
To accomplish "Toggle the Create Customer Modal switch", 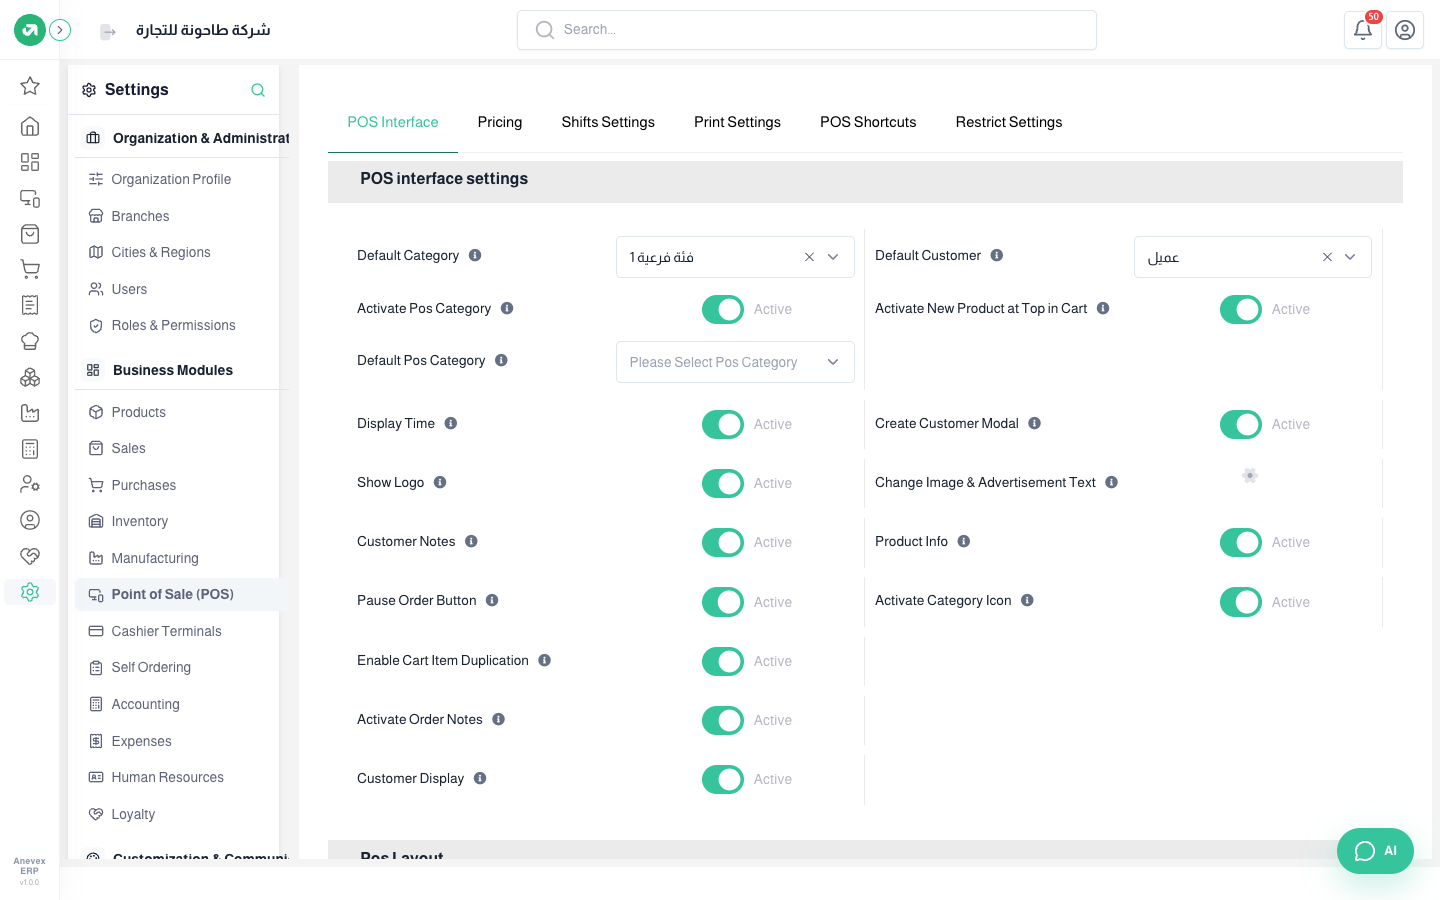I will coord(1240,424).
